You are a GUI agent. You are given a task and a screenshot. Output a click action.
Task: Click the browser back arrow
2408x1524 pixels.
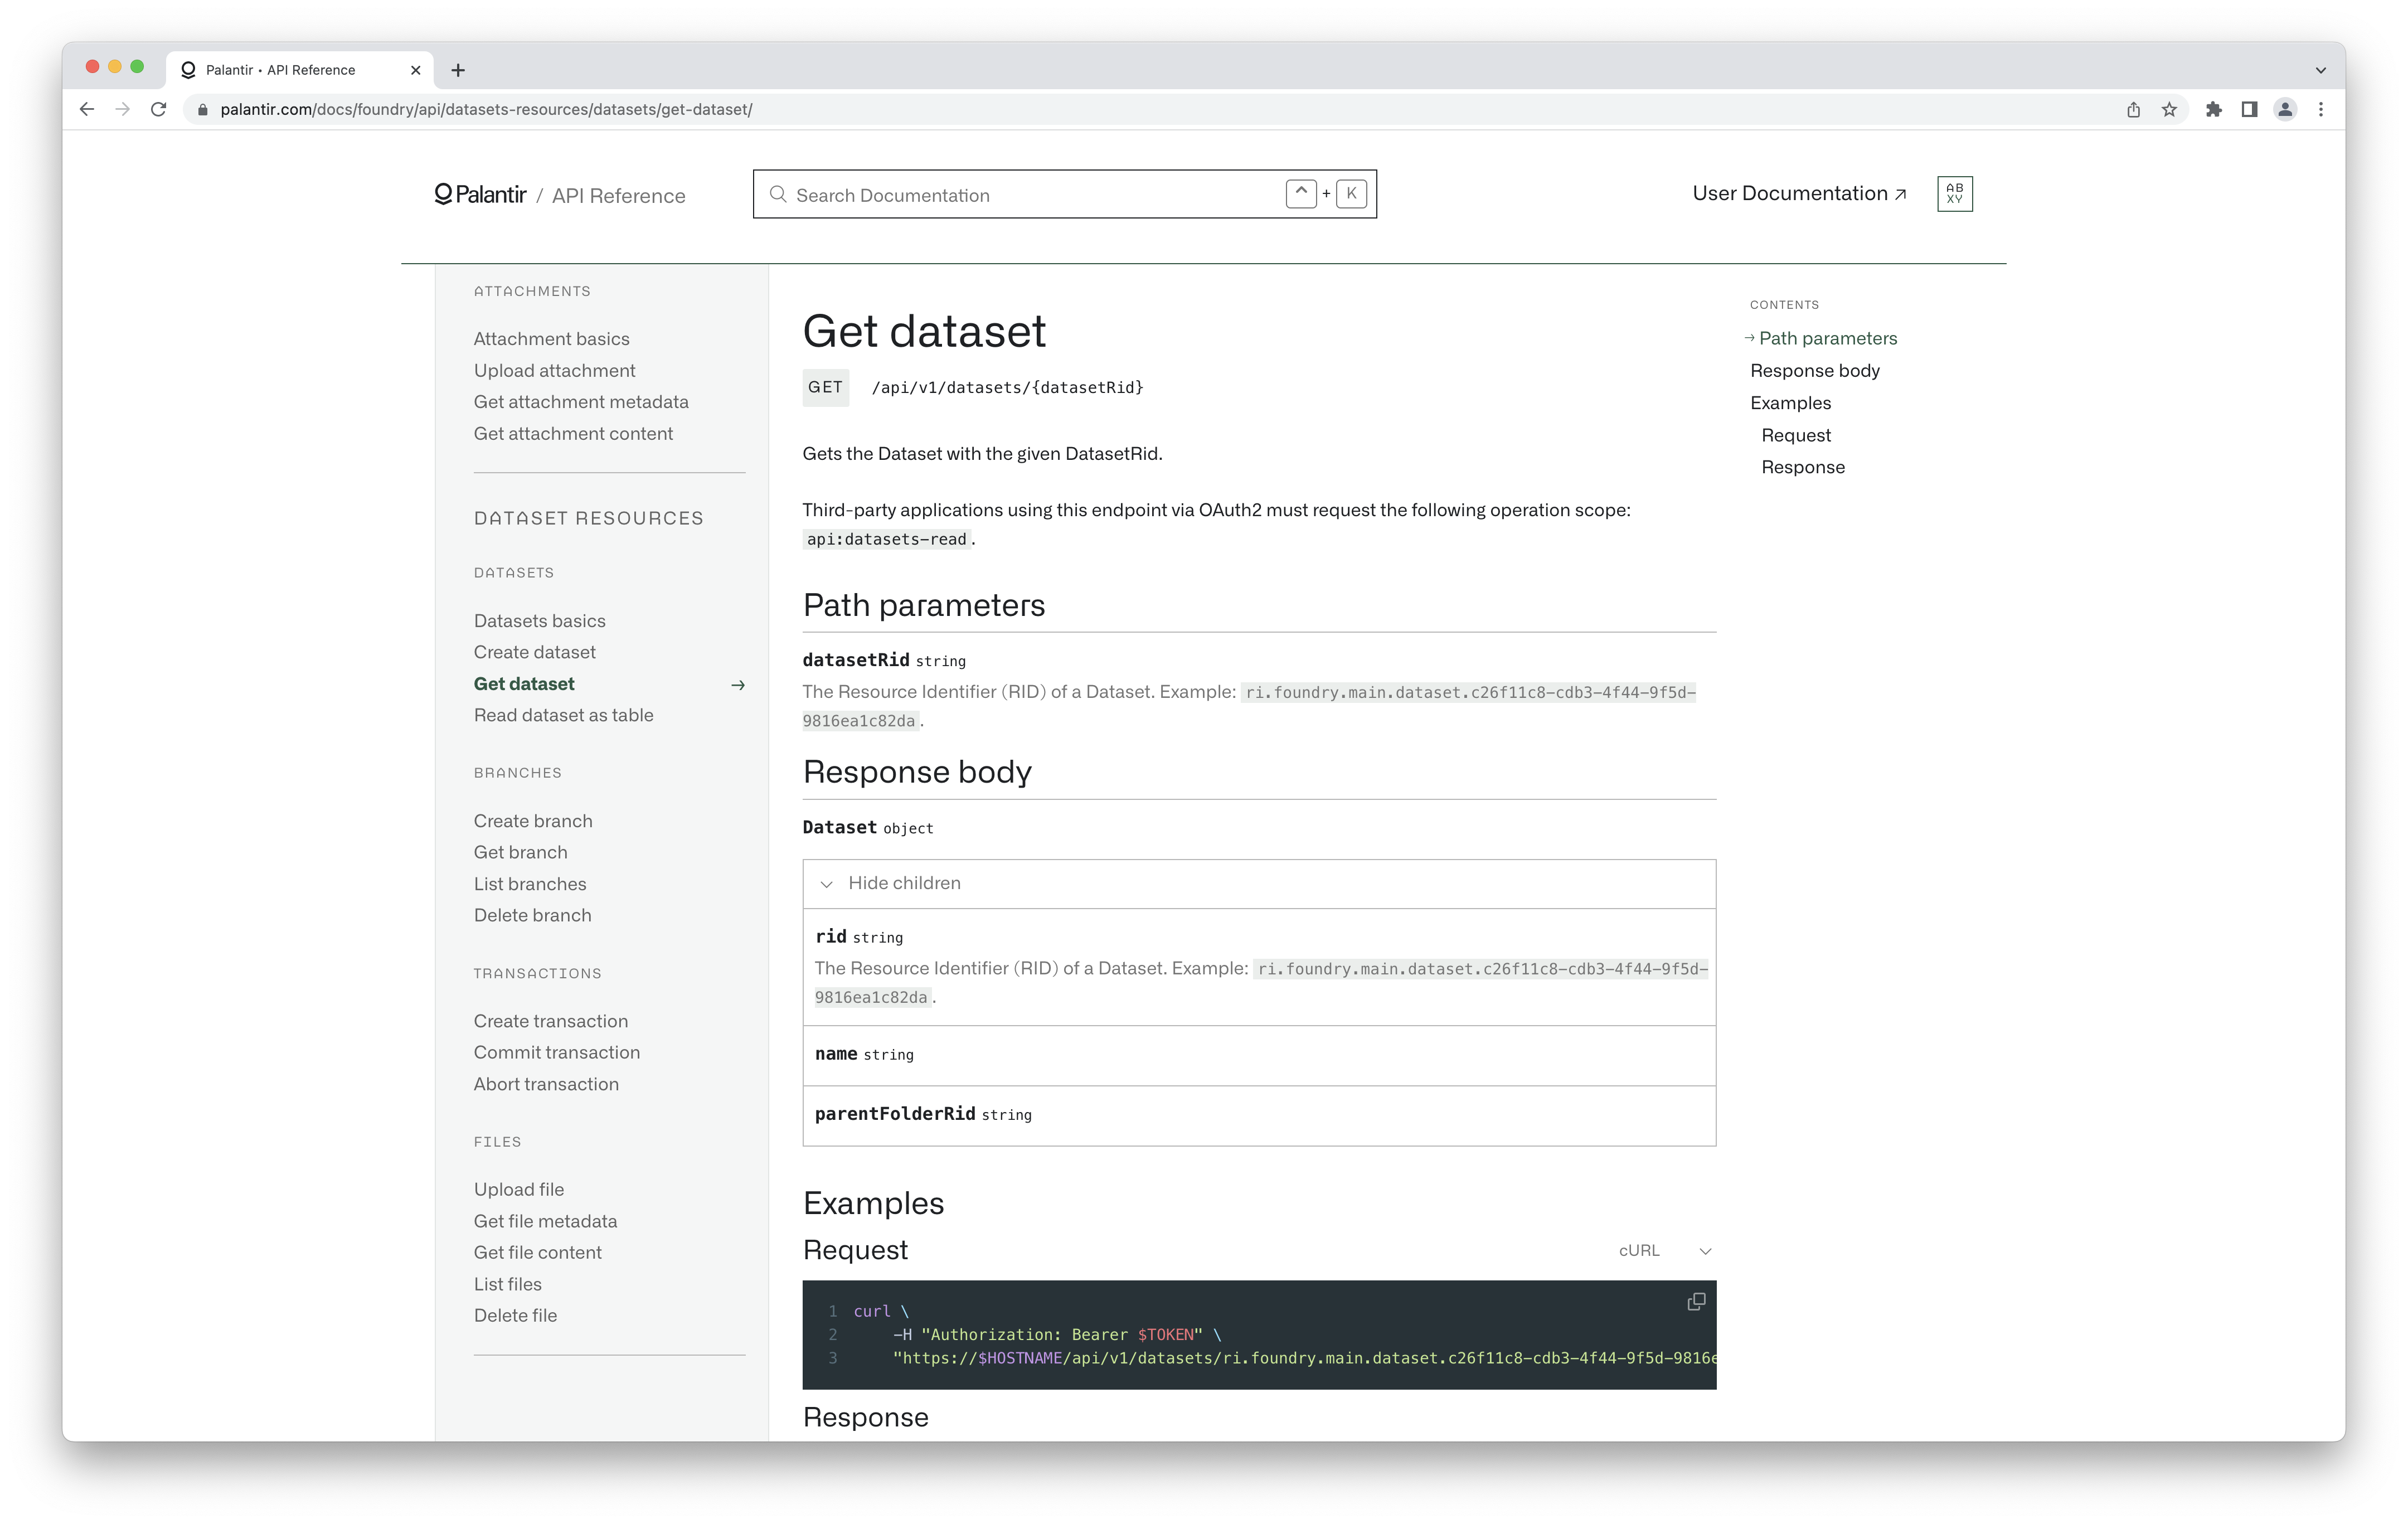point(87,109)
